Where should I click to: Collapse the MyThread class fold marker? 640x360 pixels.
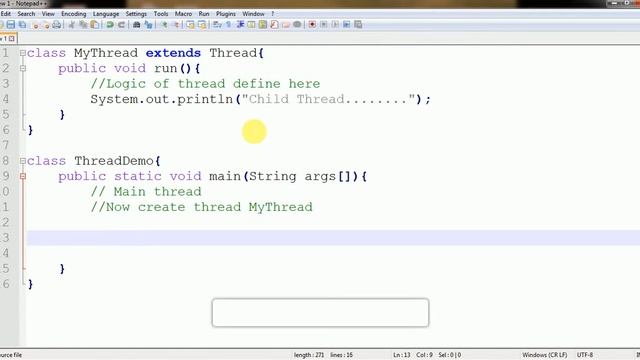click(23, 53)
